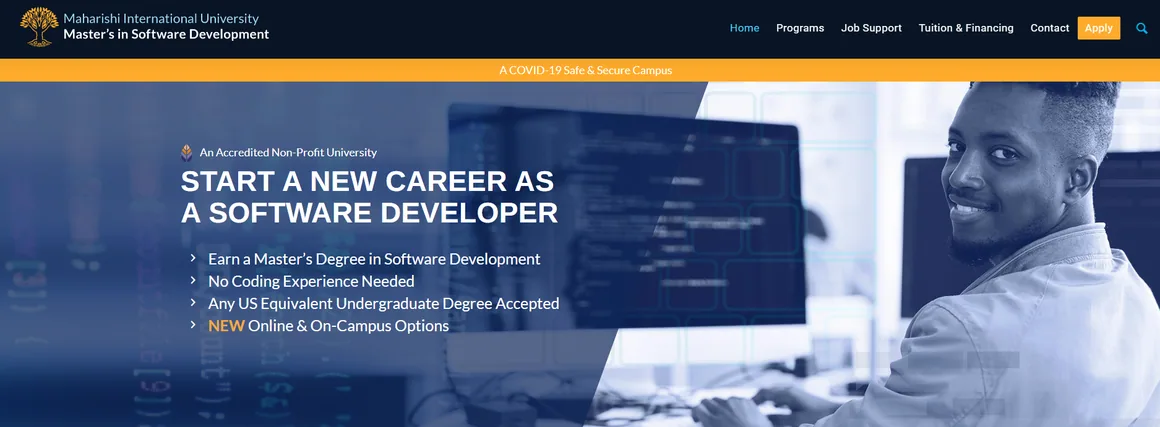This screenshot has height=427, width=1160.
Task: Click the COVID-19 Safe & Secure Campus banner
Action: click(580, 70)
